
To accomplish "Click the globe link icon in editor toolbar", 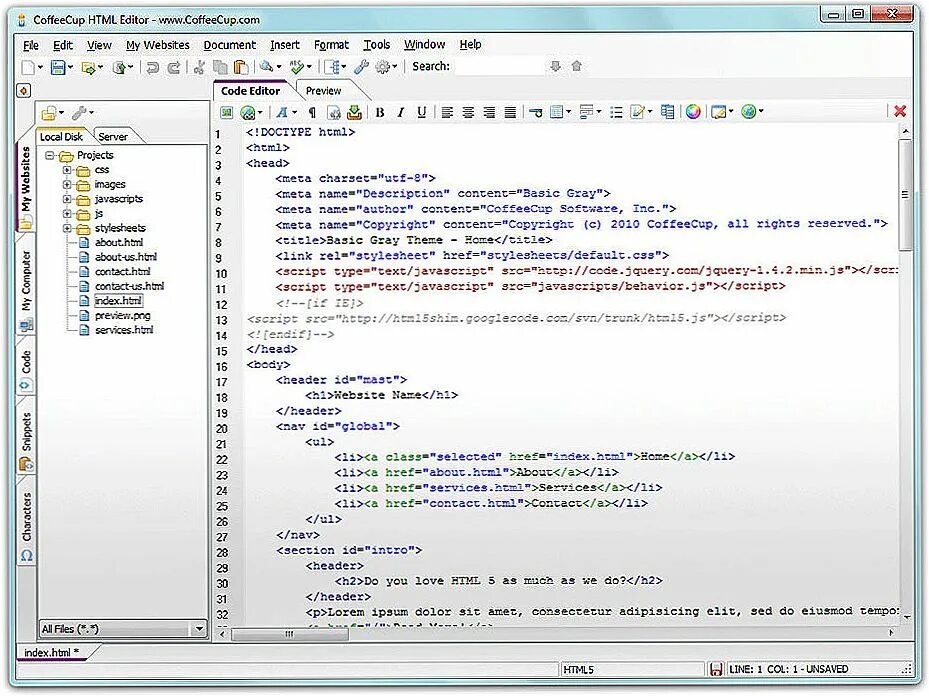I will [248, 112].
